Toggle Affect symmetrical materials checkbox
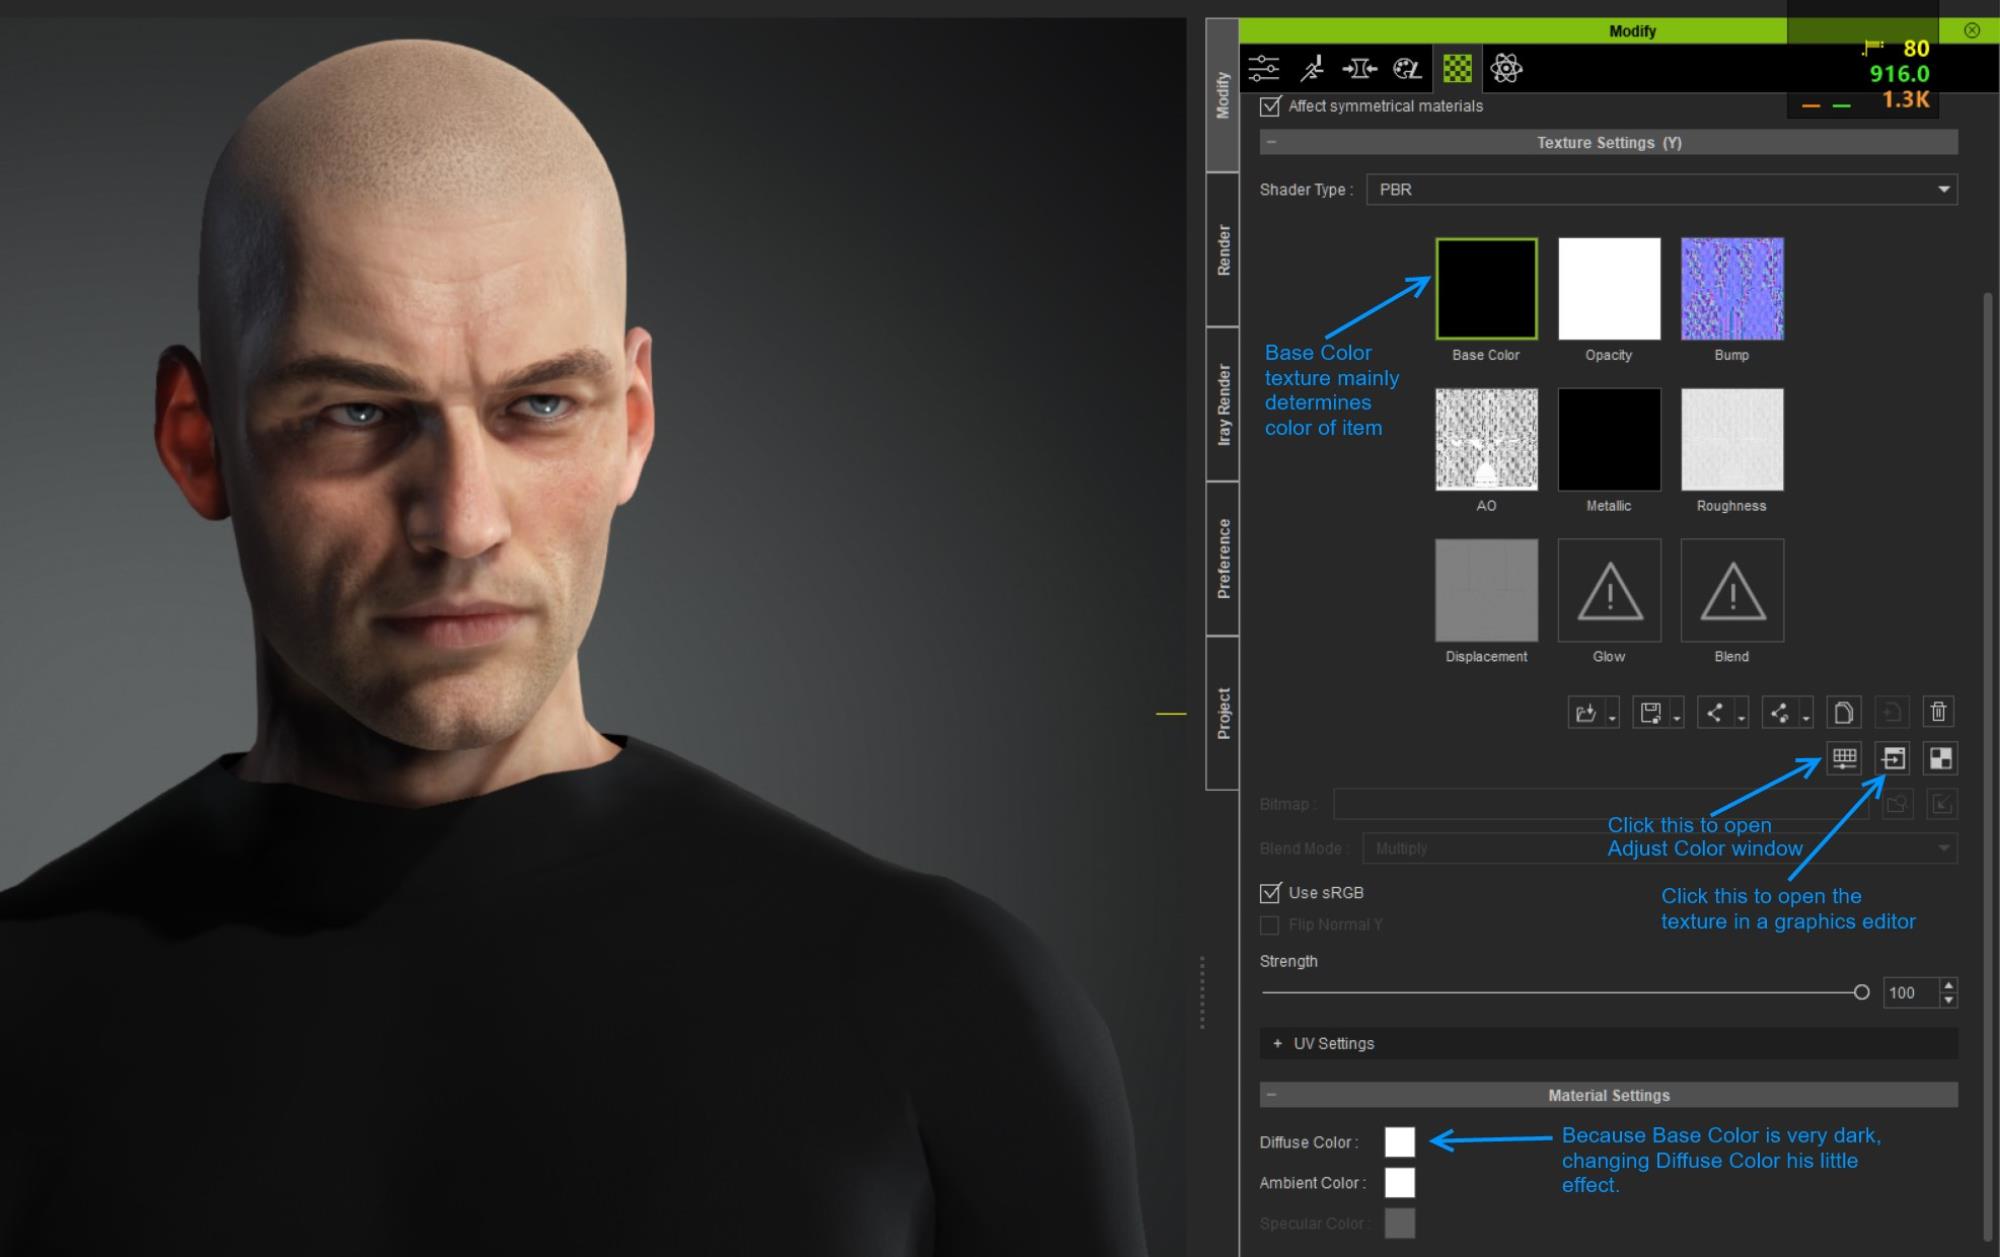 pos(1270,106)
